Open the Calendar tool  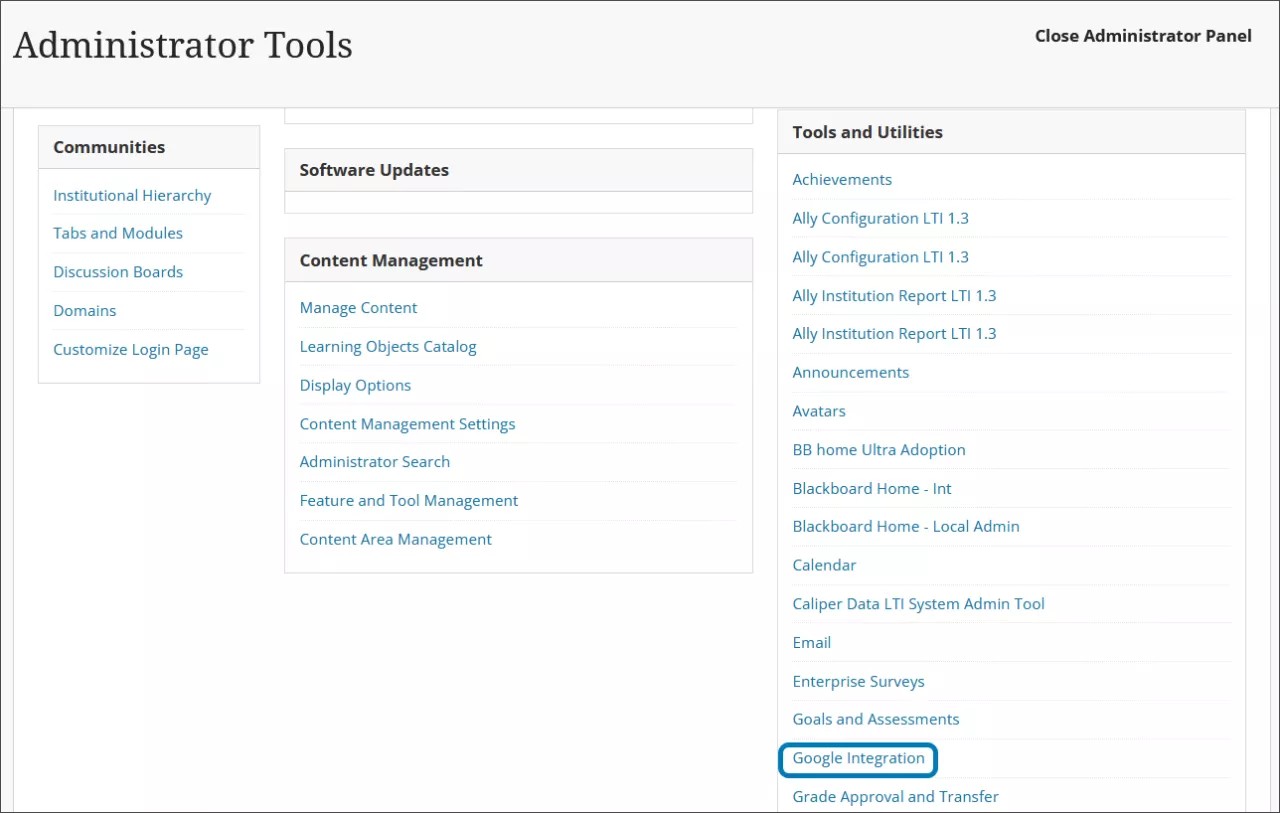(824, 565)
